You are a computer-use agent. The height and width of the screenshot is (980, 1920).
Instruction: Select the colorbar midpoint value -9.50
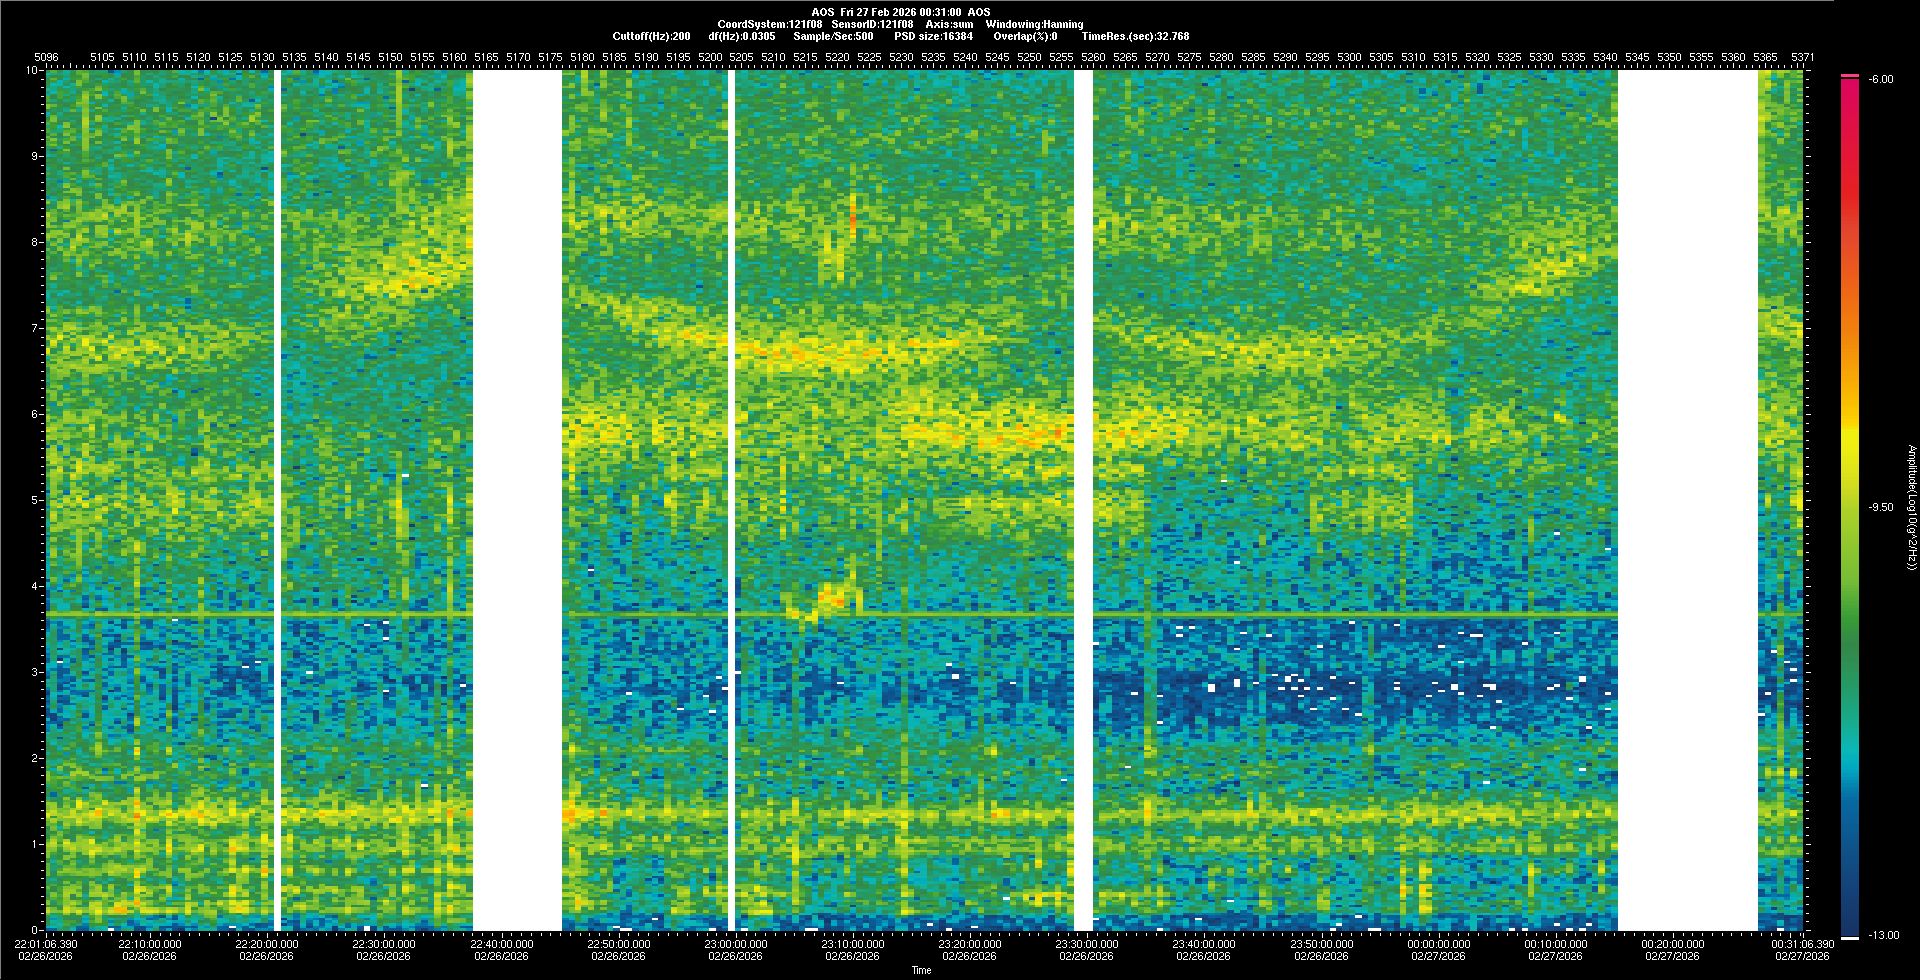(1879, 507)
